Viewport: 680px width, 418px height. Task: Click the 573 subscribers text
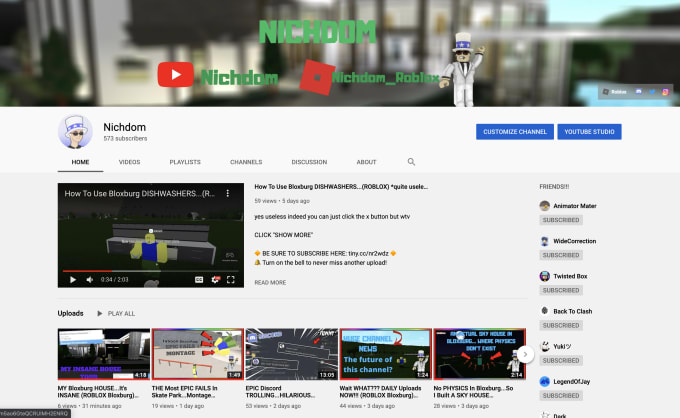point(125,139)
